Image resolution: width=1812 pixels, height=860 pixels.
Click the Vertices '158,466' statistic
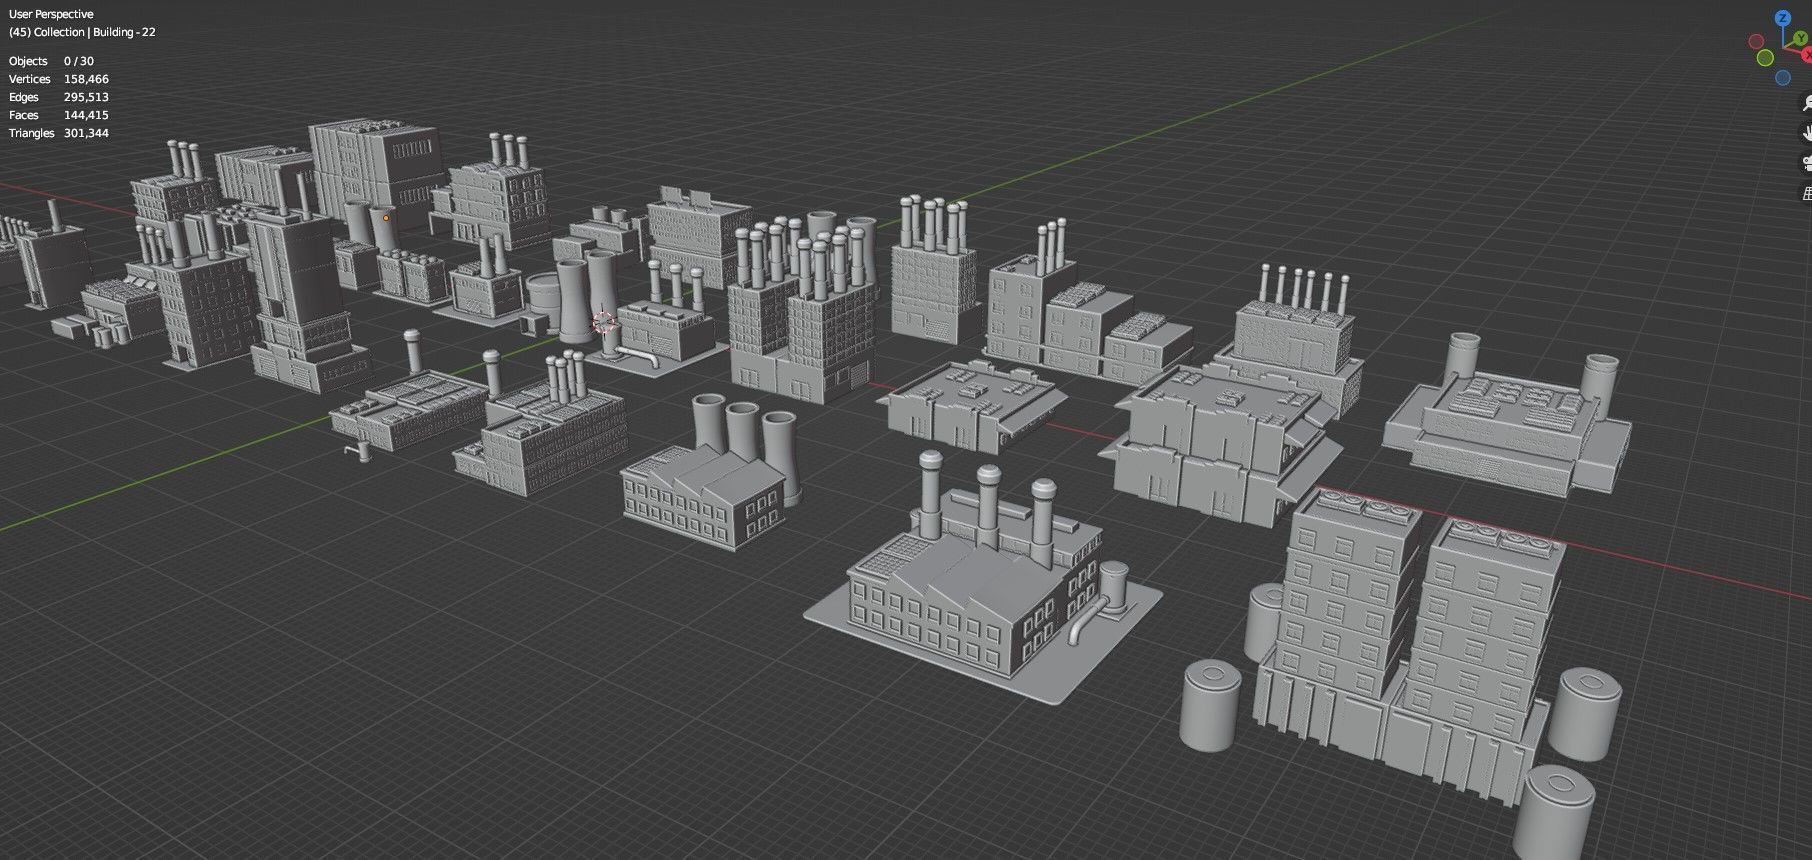(x=86, y=79)
